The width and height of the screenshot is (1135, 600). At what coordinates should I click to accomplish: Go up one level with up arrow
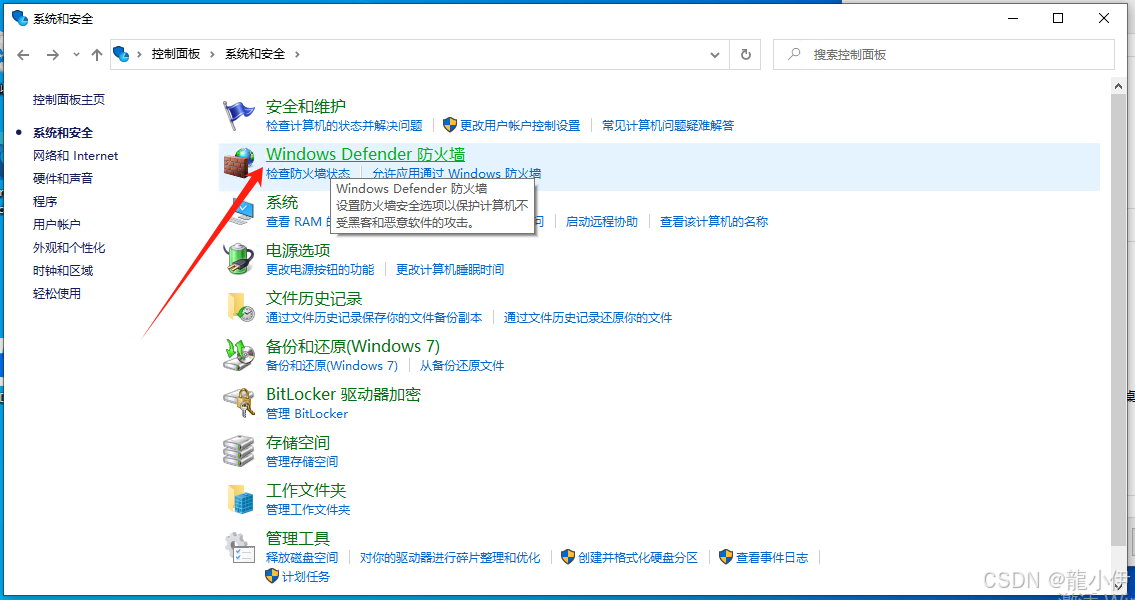(97, 54)
